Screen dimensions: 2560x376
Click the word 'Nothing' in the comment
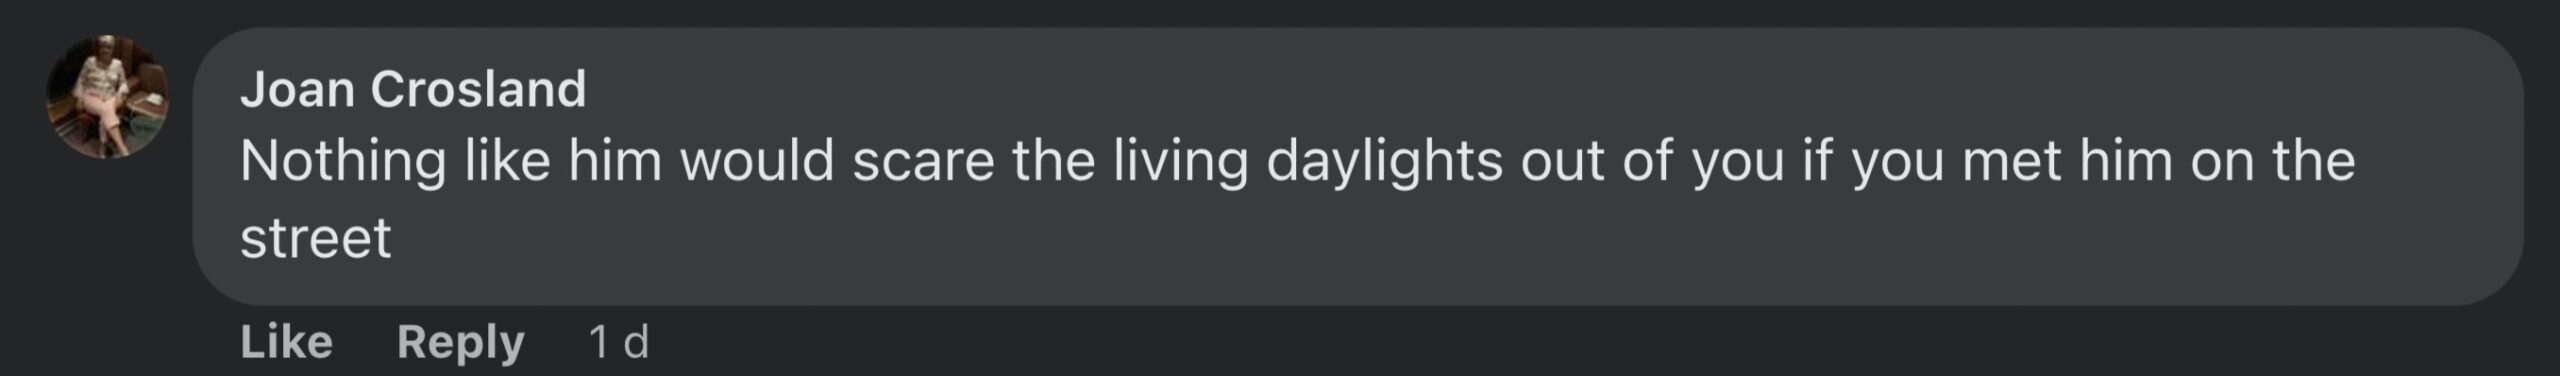(343, 161)
